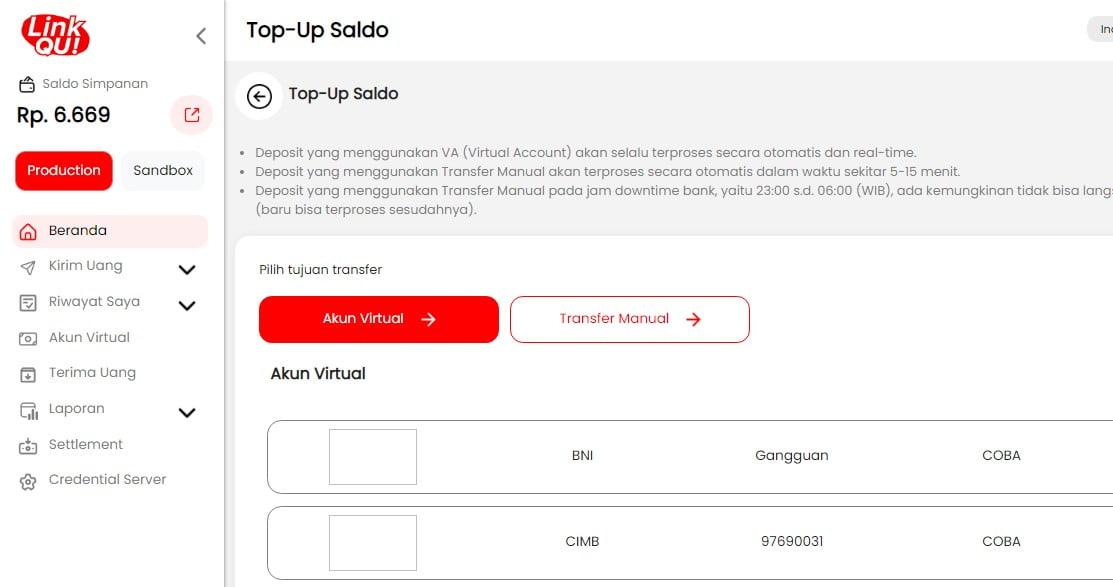Screen dimensions: 1113x587
Task: Collapse the sidebar with the left chevron
Action: click(x=200, y=34)
